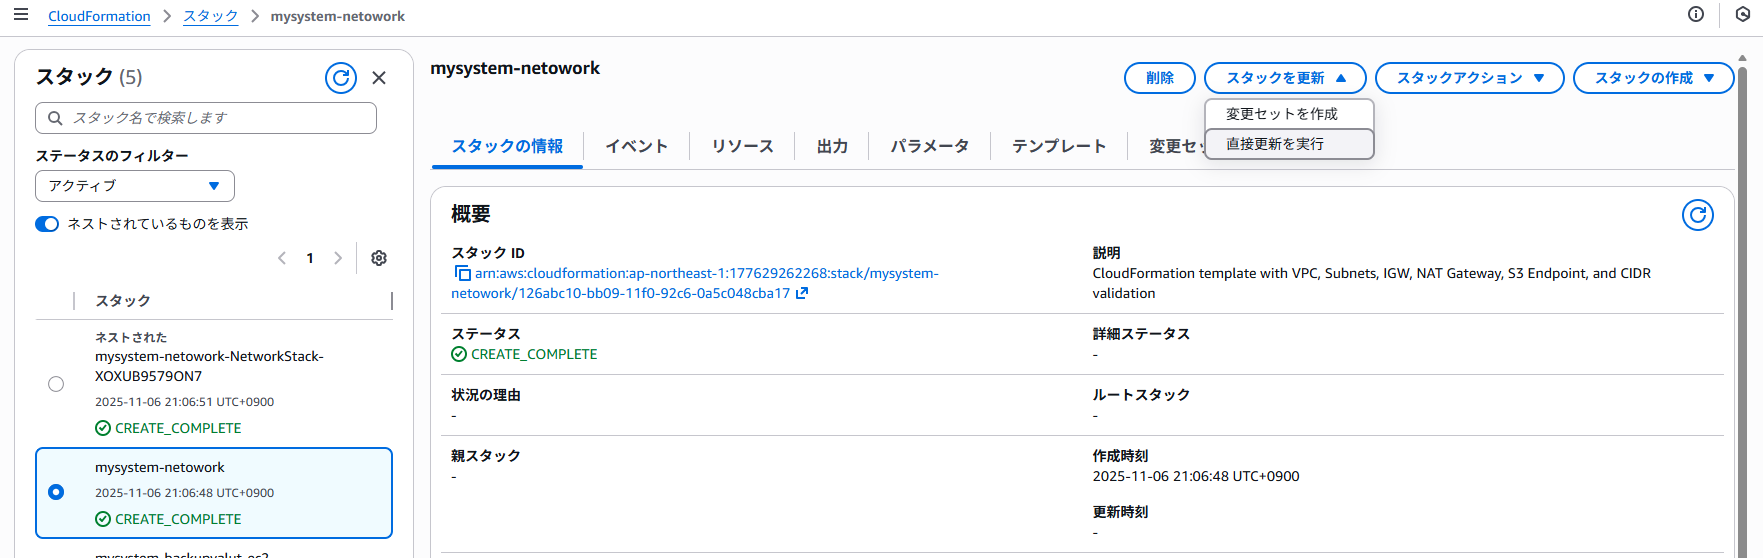Click CREATE_COMPLETE status in 概要 section
Image resolution: width=1763 pixels, height=558 pixels.
pyautogui.click(x=534, y=354)
